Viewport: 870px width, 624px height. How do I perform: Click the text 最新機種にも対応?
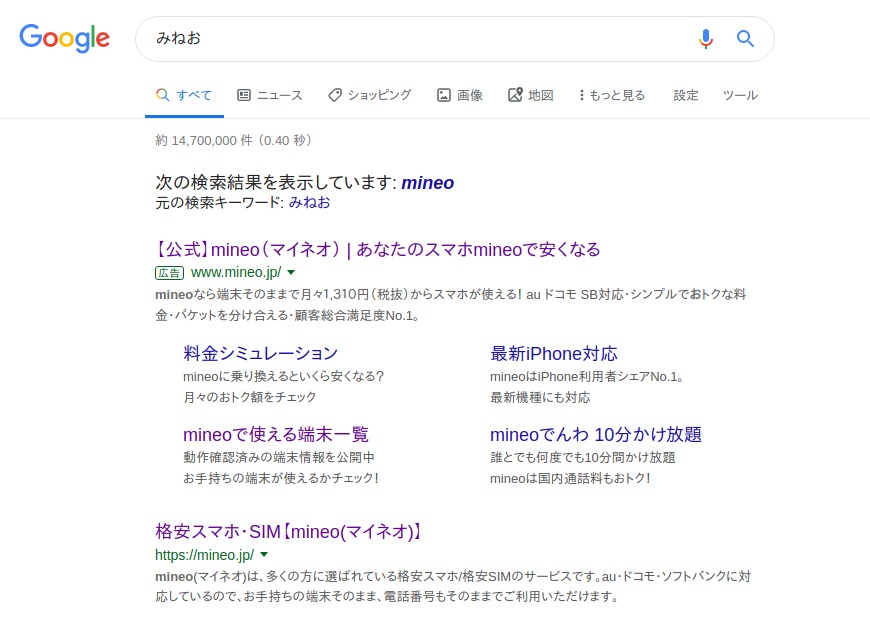click(540, 397)
